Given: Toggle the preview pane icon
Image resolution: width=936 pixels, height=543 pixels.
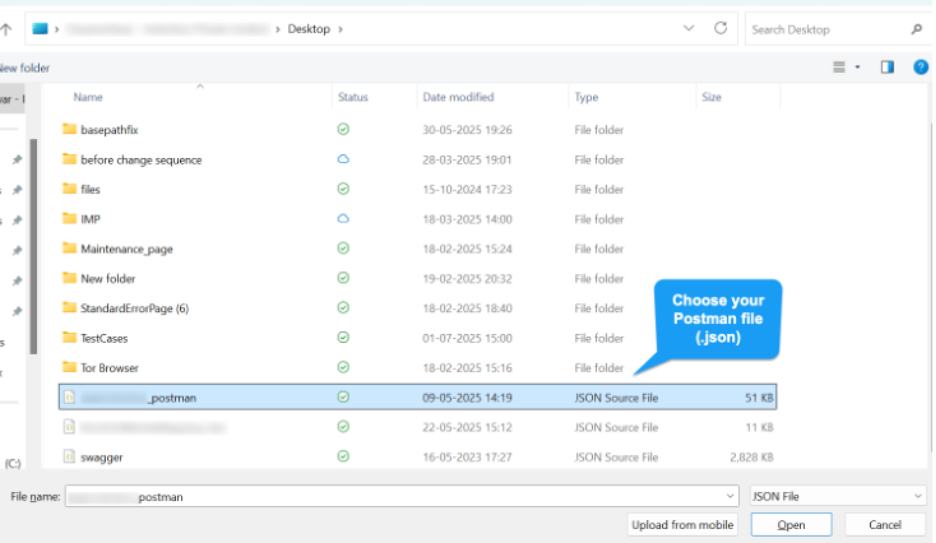Looking at the screenshot, I should pyautogui.click(x=887, y=67).
